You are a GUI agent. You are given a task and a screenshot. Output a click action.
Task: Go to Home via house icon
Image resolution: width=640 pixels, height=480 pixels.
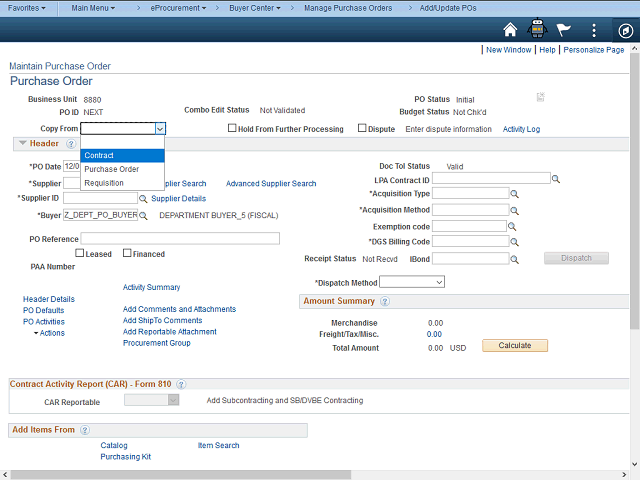pyautogui.click(x=511, y=30)
